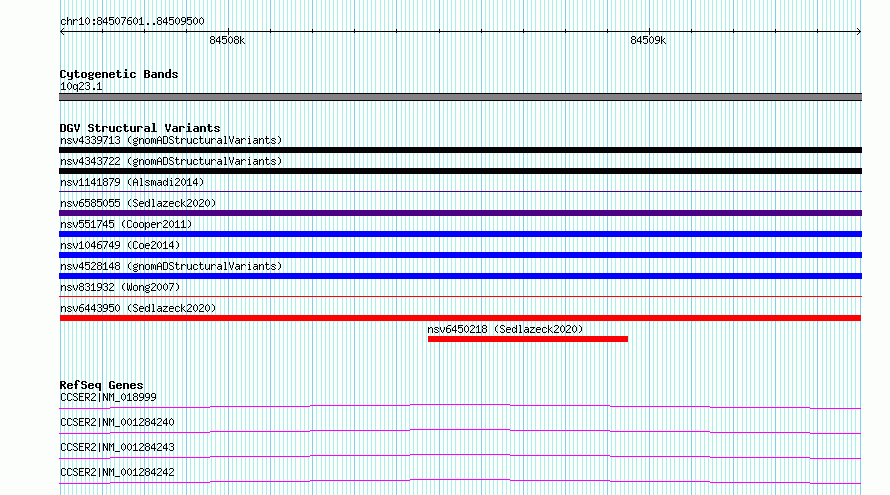Open variant nsv6450218 (Sedlazeck2020) label
890x495 pixels.
pos(505,329)
